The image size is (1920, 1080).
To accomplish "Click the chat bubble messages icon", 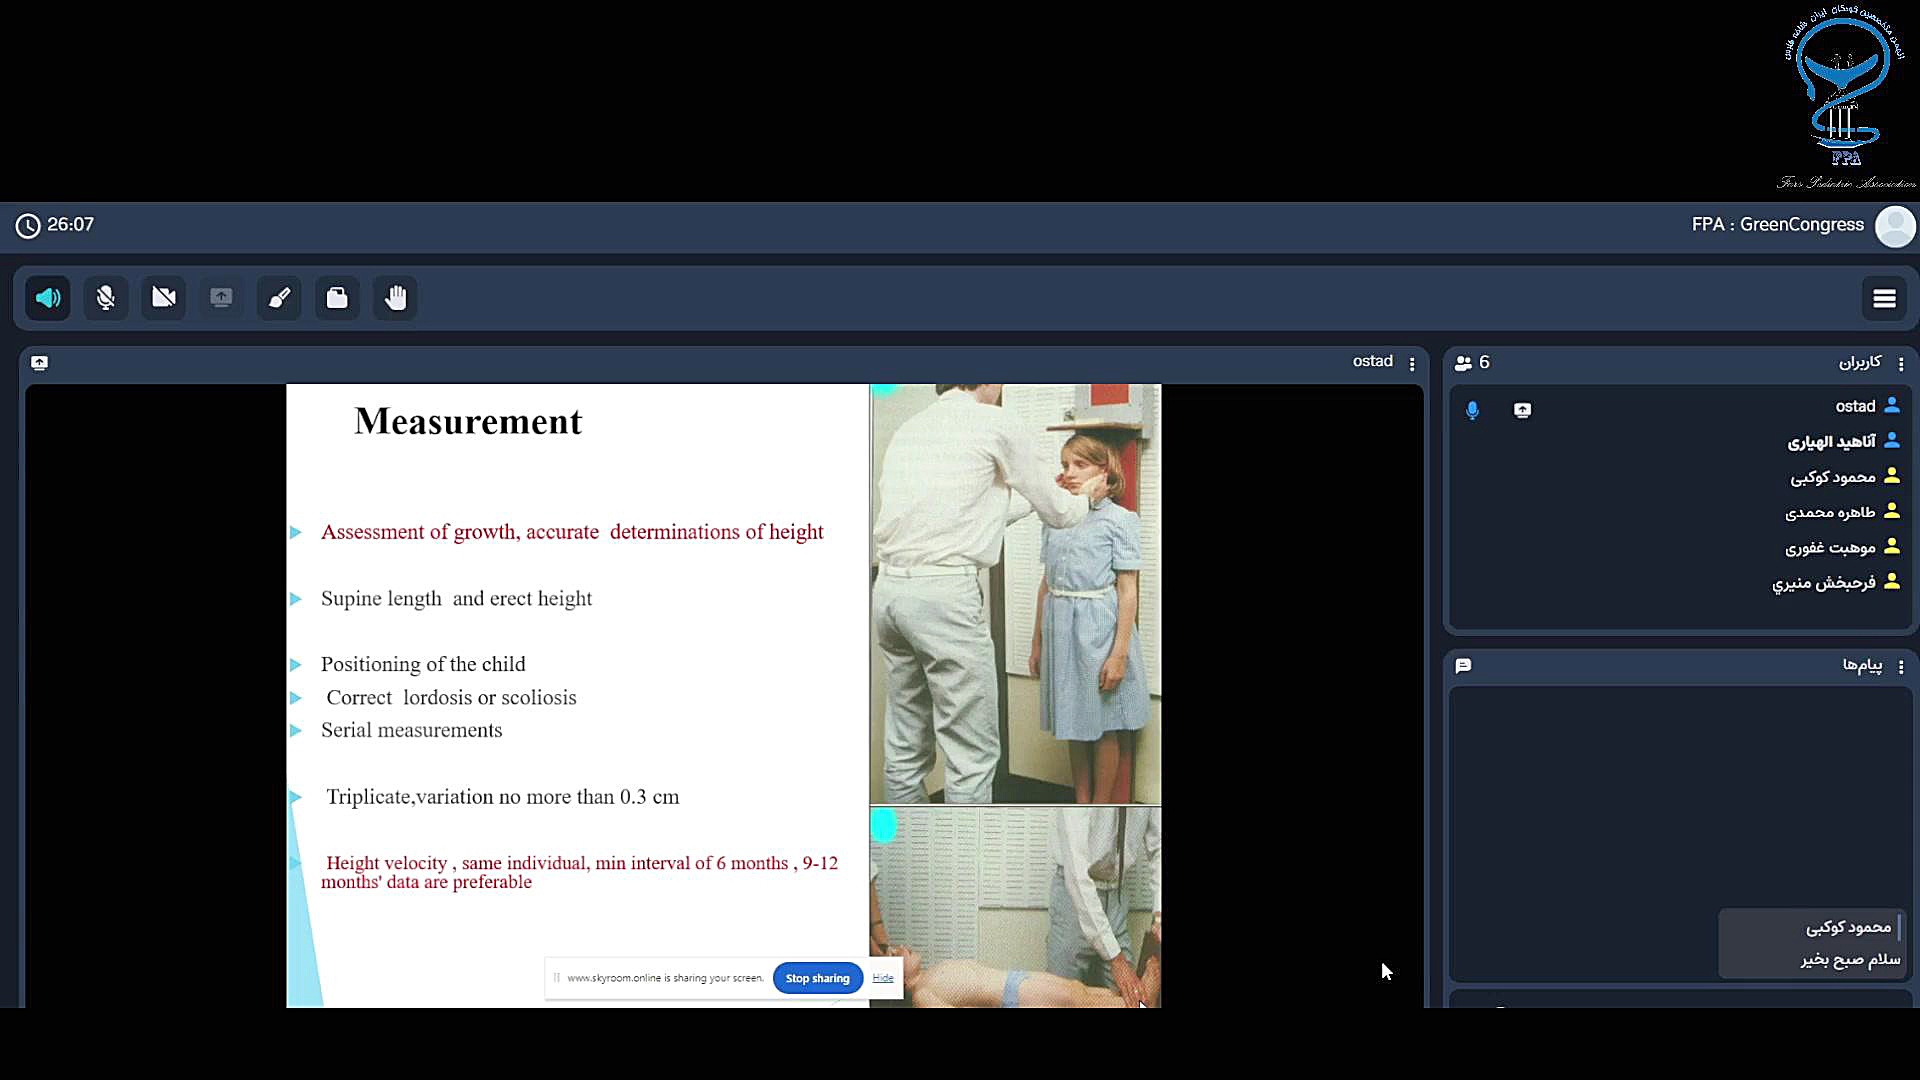I will (x=1464, y=666).
